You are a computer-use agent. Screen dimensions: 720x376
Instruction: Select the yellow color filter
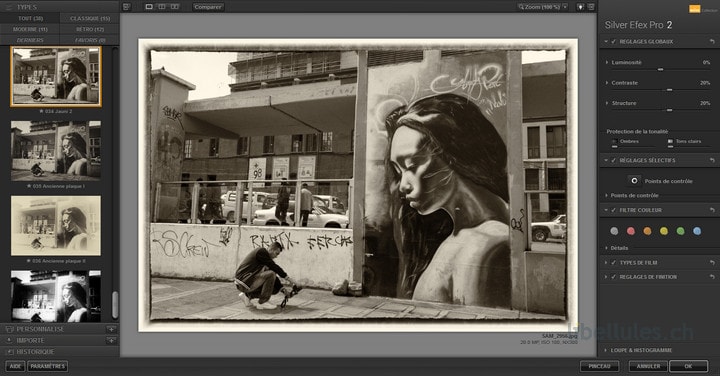pyautogui.click(x=664, y=231)
